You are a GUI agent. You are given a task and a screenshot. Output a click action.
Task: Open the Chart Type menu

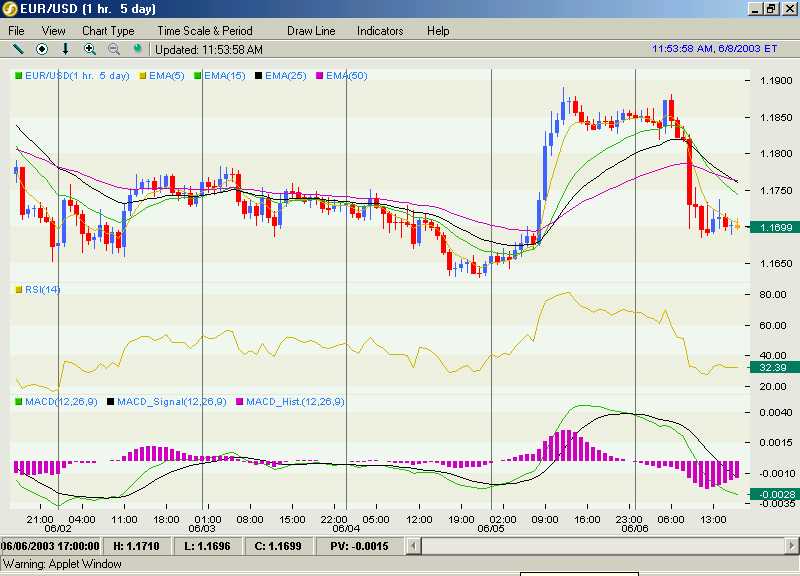[x=108, y=31]
